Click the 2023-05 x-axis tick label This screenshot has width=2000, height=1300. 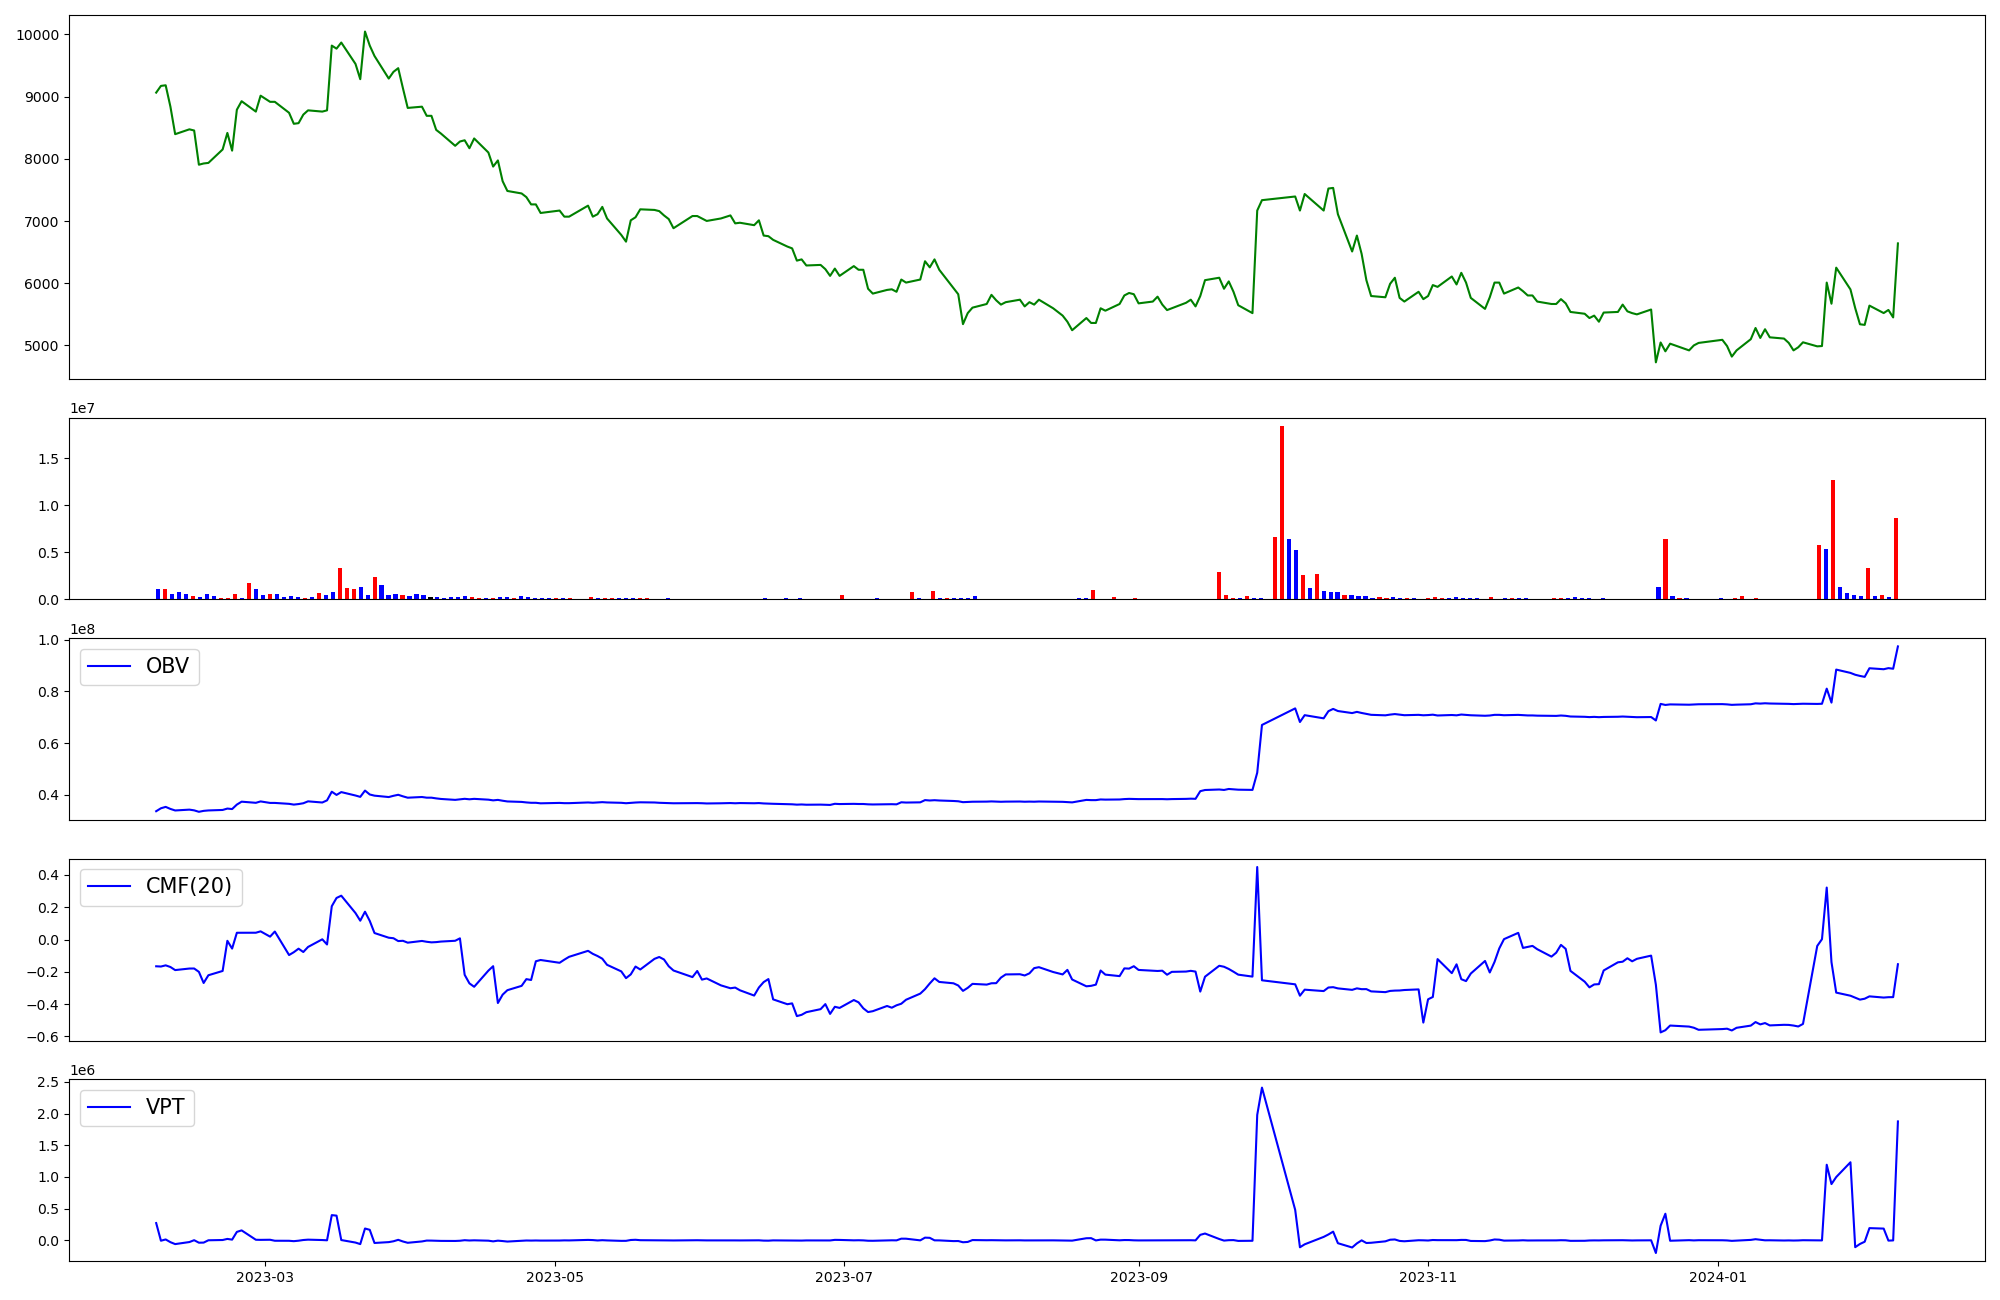pyautogui.click(x=555, y=1277)
